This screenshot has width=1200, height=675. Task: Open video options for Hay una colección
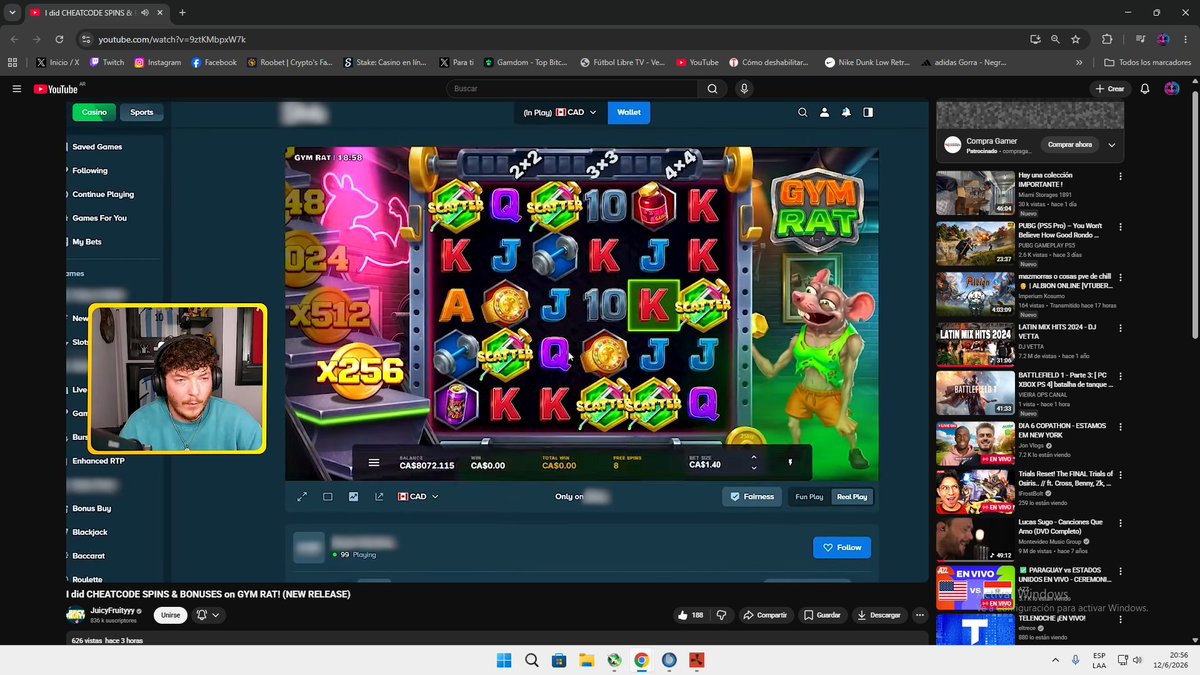tap(1120, 176)
